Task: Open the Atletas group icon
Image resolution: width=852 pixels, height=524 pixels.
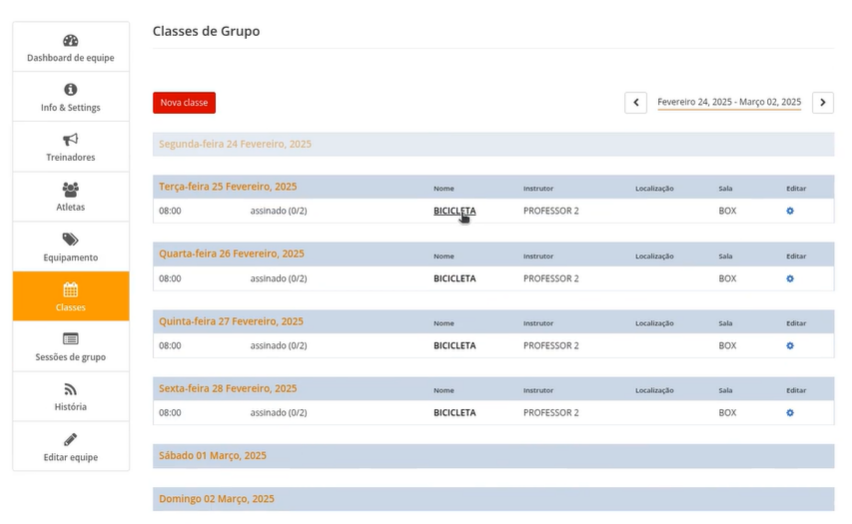Action: pyautogui.click(x=70, y=189)
